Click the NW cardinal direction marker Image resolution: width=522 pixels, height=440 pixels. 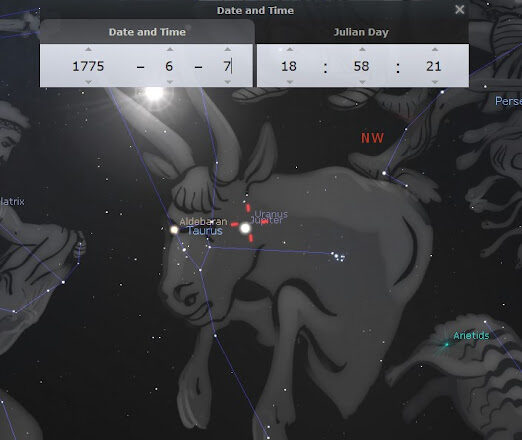(372, 138)
